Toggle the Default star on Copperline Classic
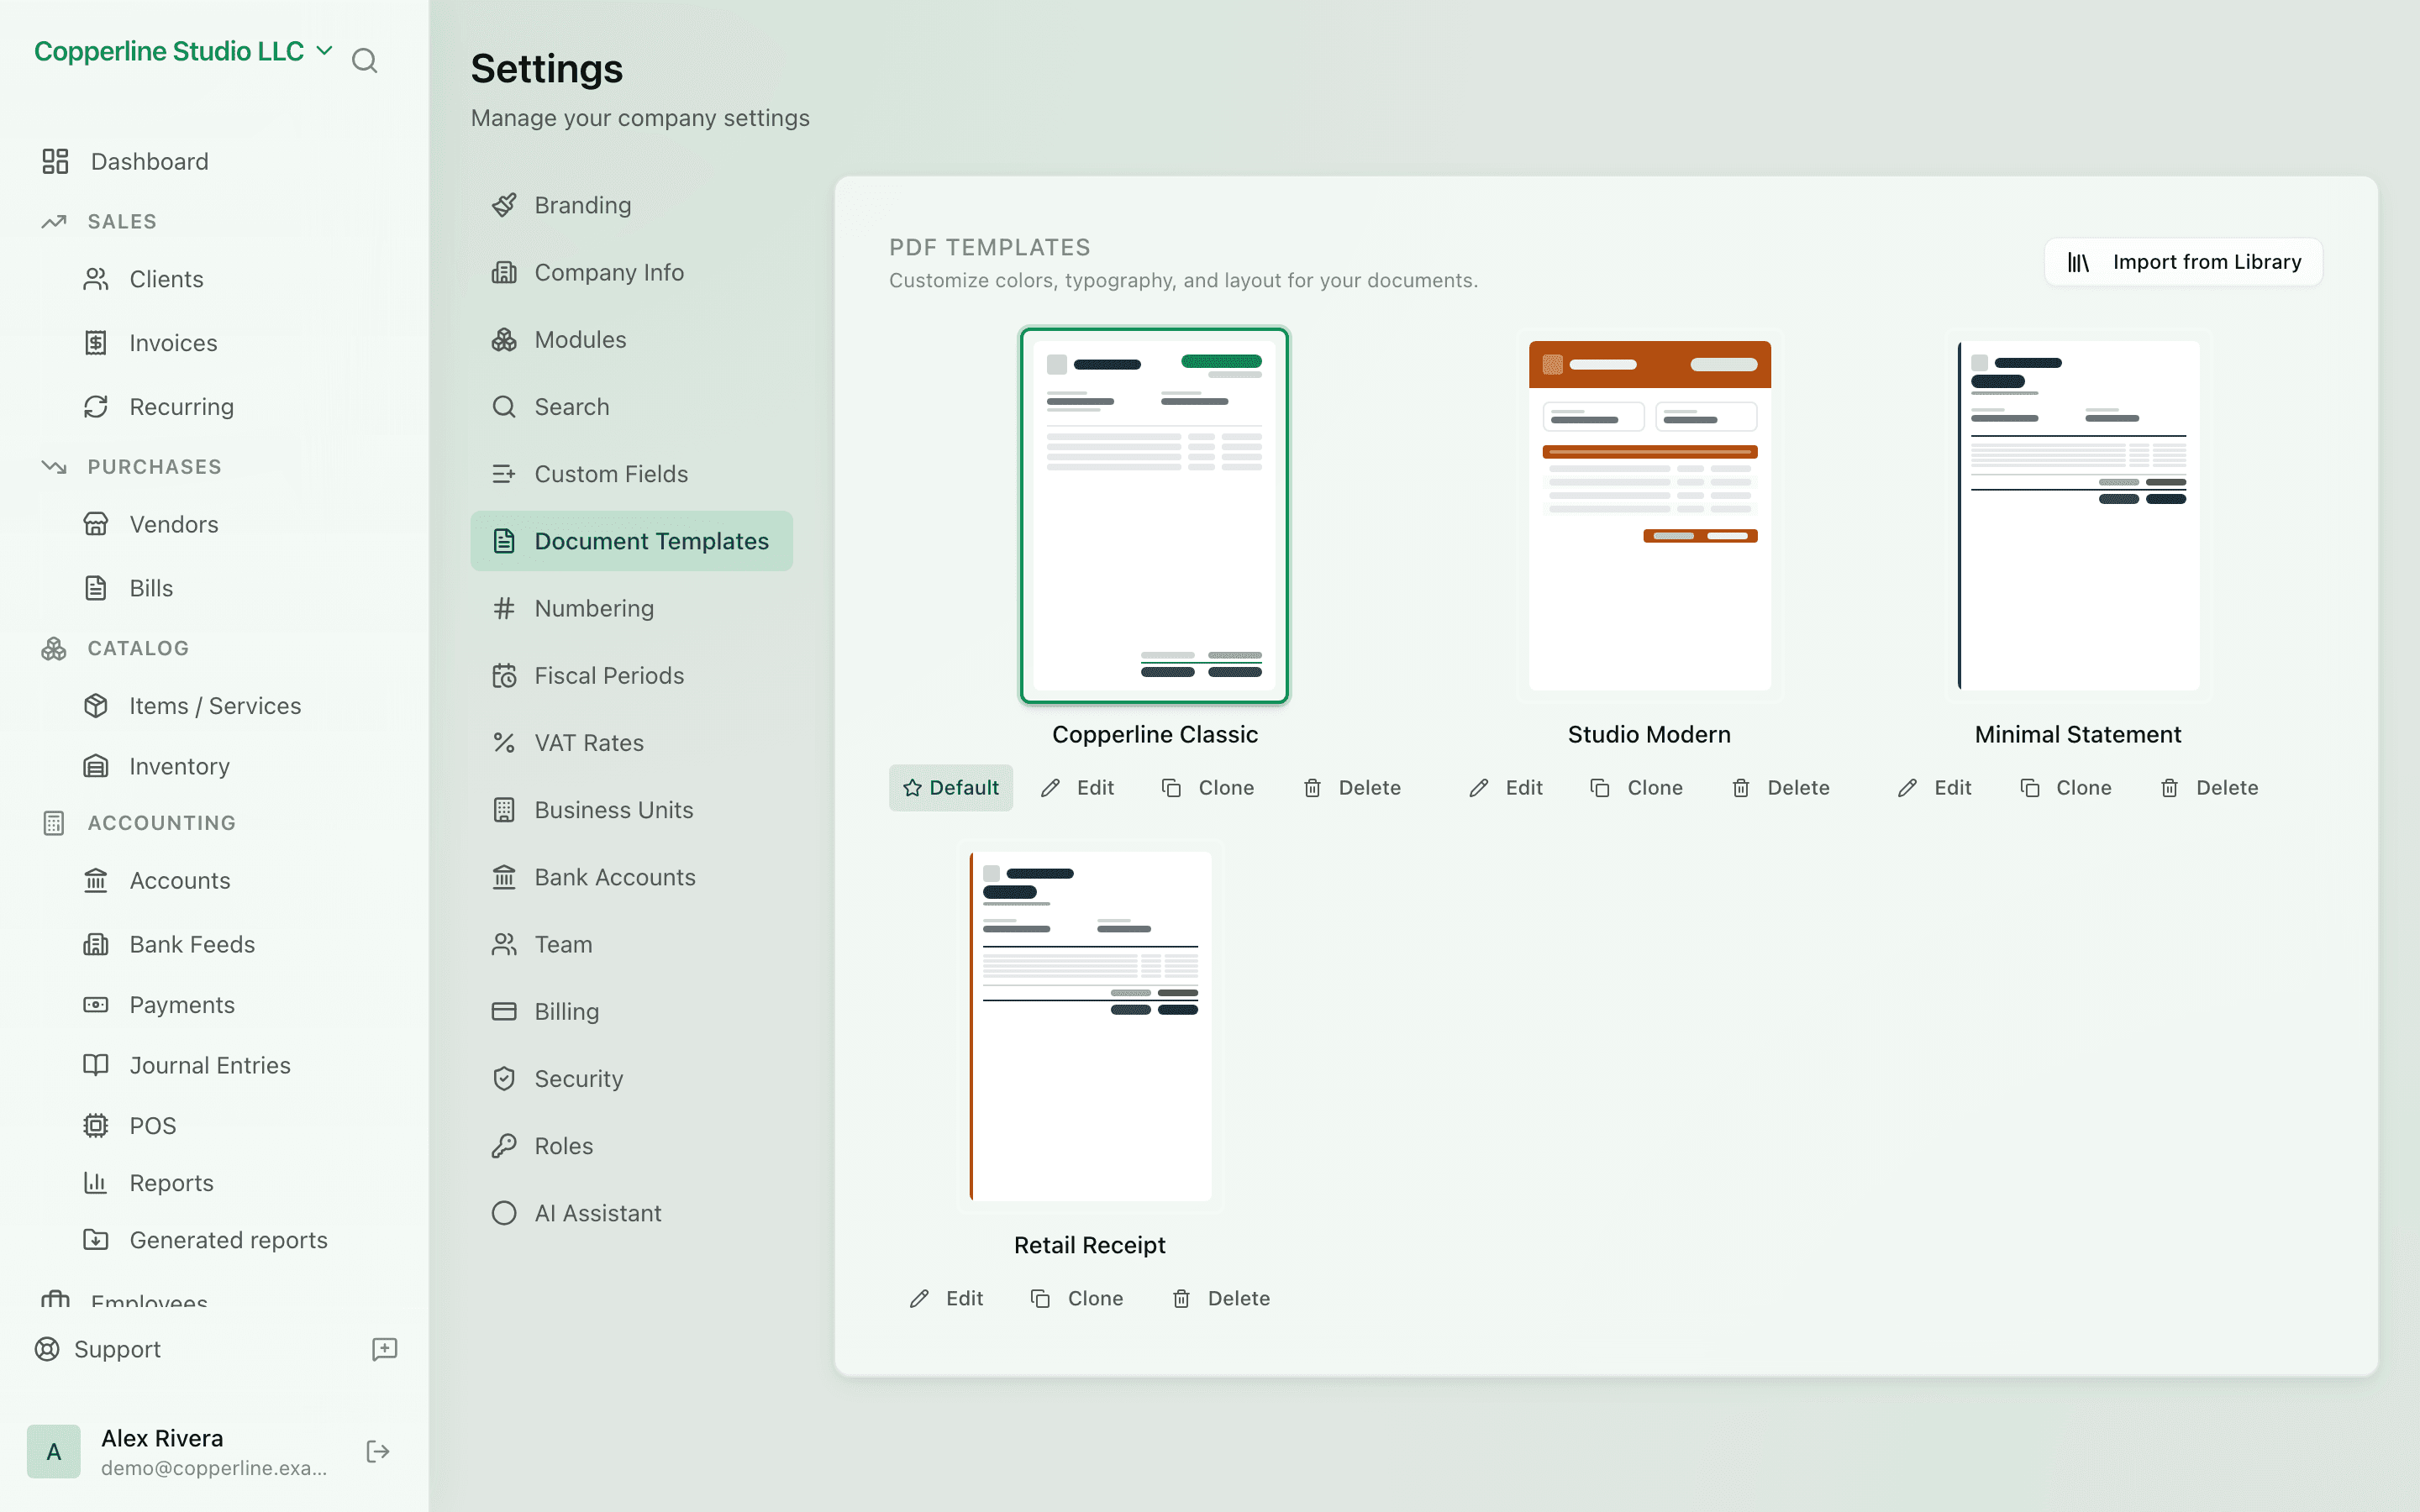 click(x=950, y=788)
